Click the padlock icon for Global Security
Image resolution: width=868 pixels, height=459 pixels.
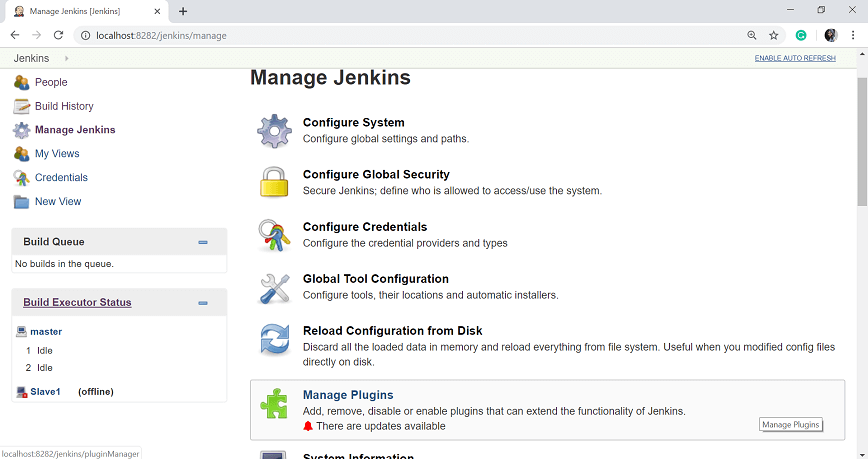point(274,182)
